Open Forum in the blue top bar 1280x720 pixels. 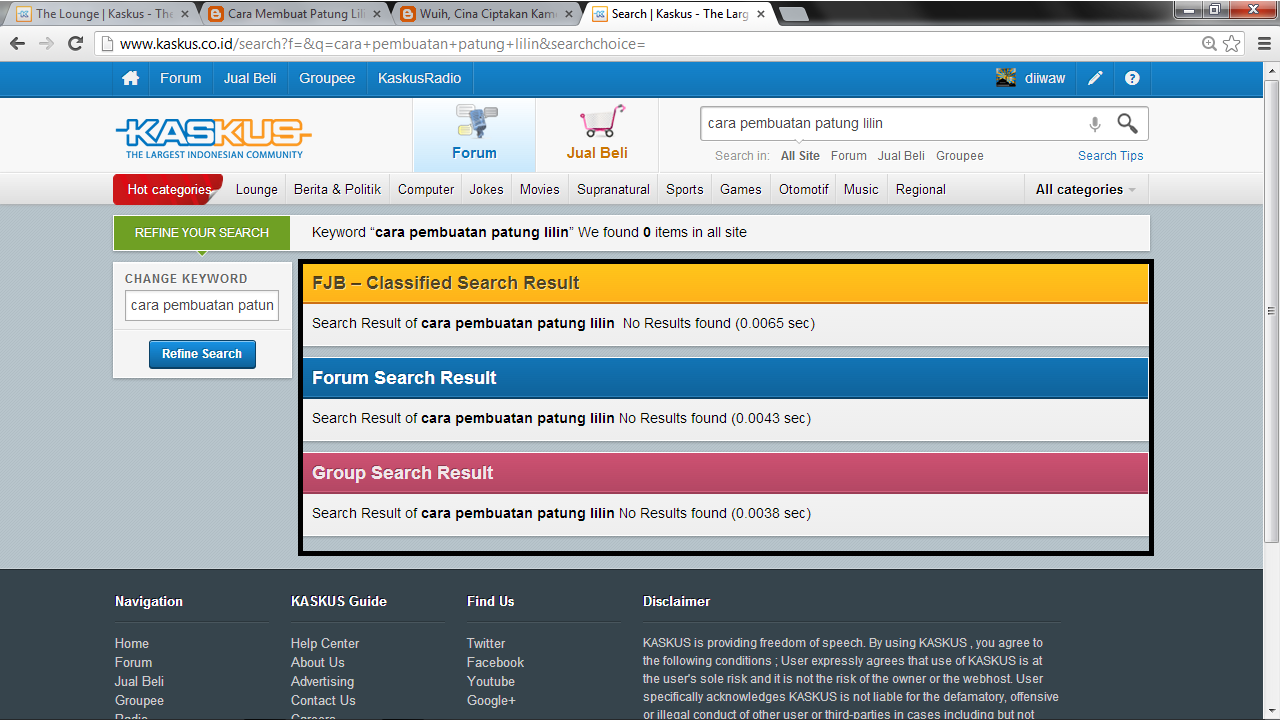pos(181,78)
